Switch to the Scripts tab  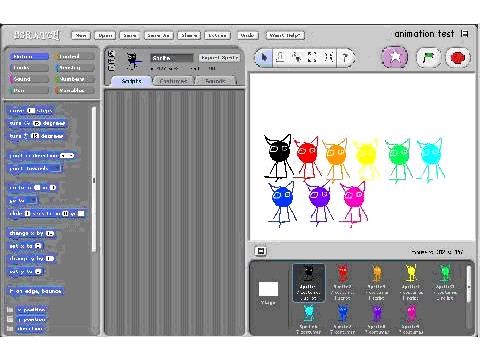pos(131,81)
